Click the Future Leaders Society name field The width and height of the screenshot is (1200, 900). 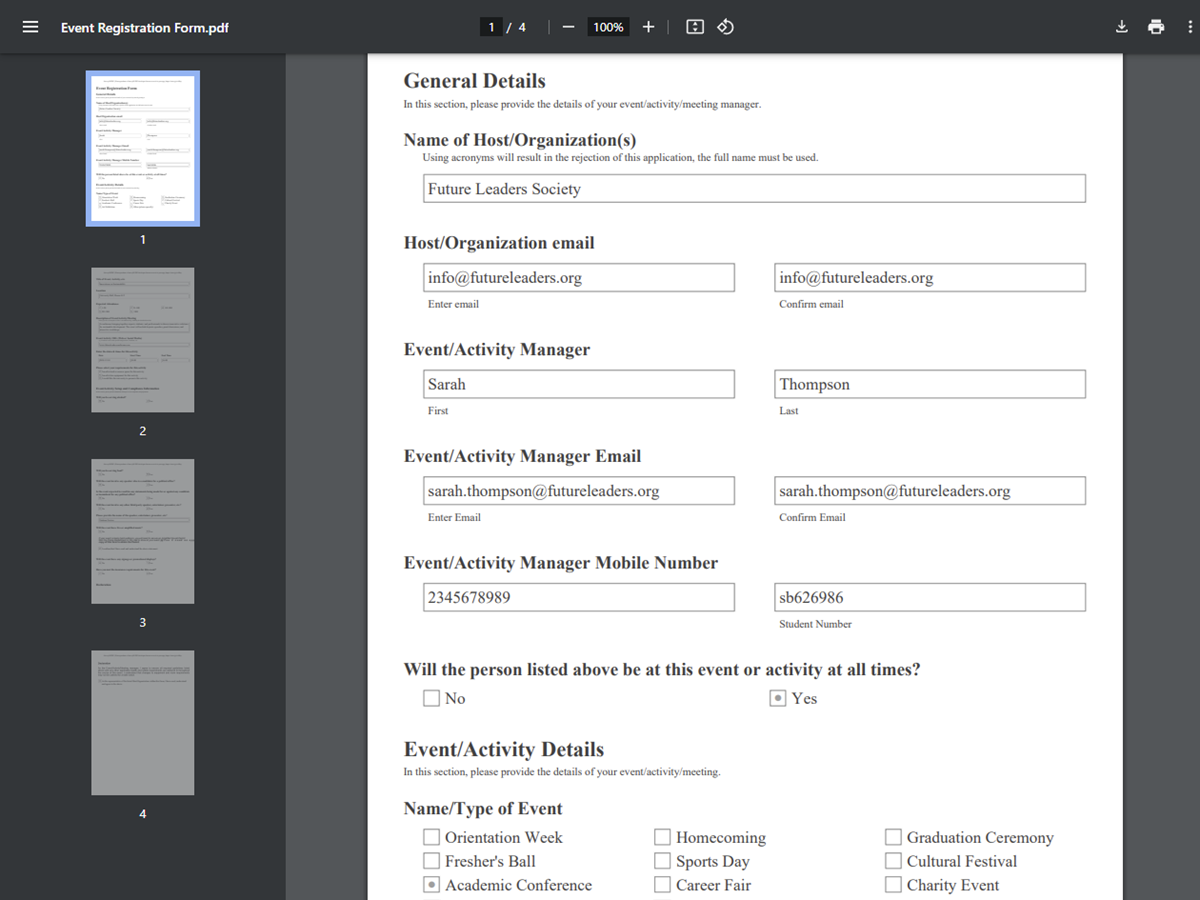(754, 188)
